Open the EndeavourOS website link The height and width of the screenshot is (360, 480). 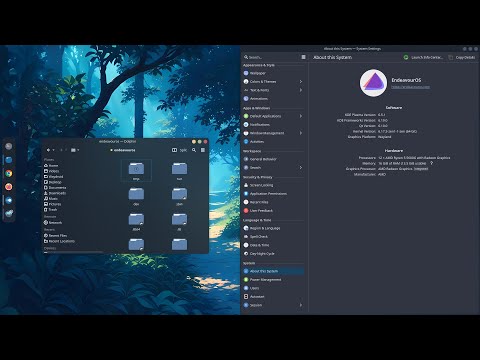(410, 87)
